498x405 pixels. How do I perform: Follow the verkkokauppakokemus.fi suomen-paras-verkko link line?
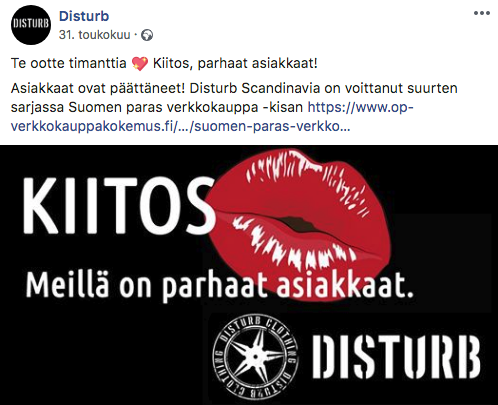click(180, 127)
